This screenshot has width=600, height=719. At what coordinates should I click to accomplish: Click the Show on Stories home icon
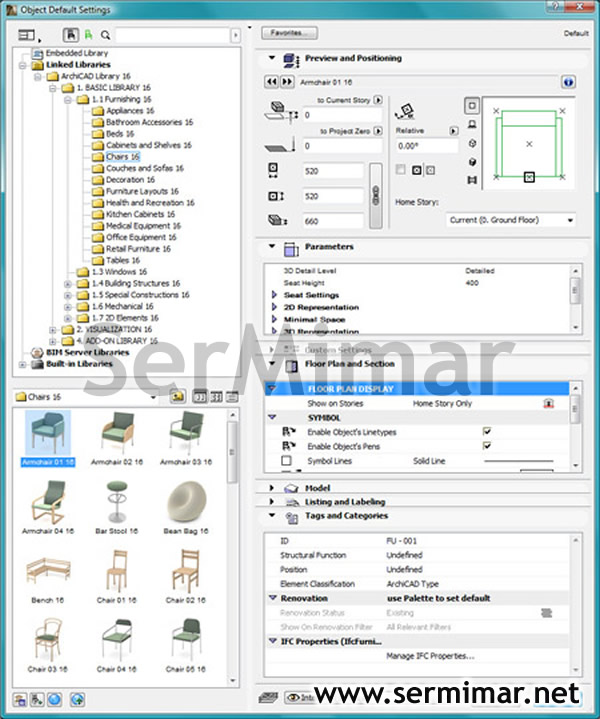549,404
